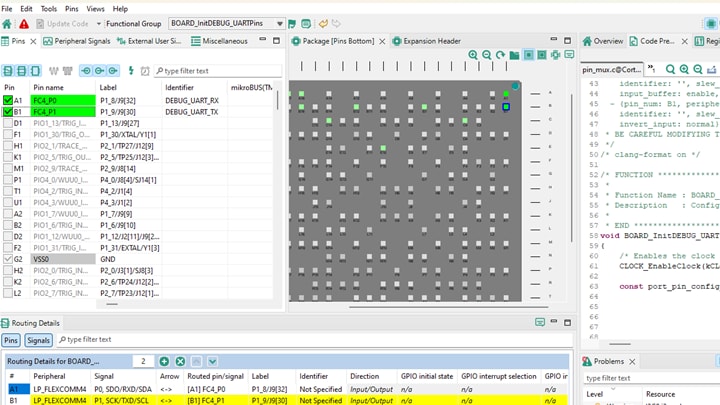Viewport: 720px width, 405px height.
Task: Rotate the package view
Action: [x=500, y=55]
